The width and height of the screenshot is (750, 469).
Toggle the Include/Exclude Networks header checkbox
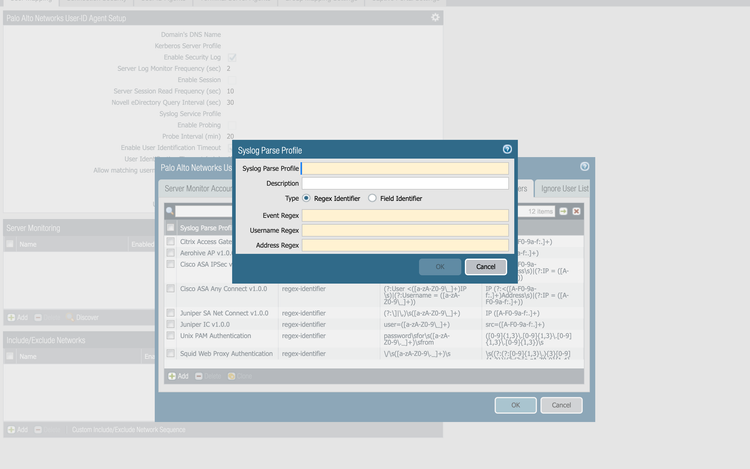[x=10, y=356]
